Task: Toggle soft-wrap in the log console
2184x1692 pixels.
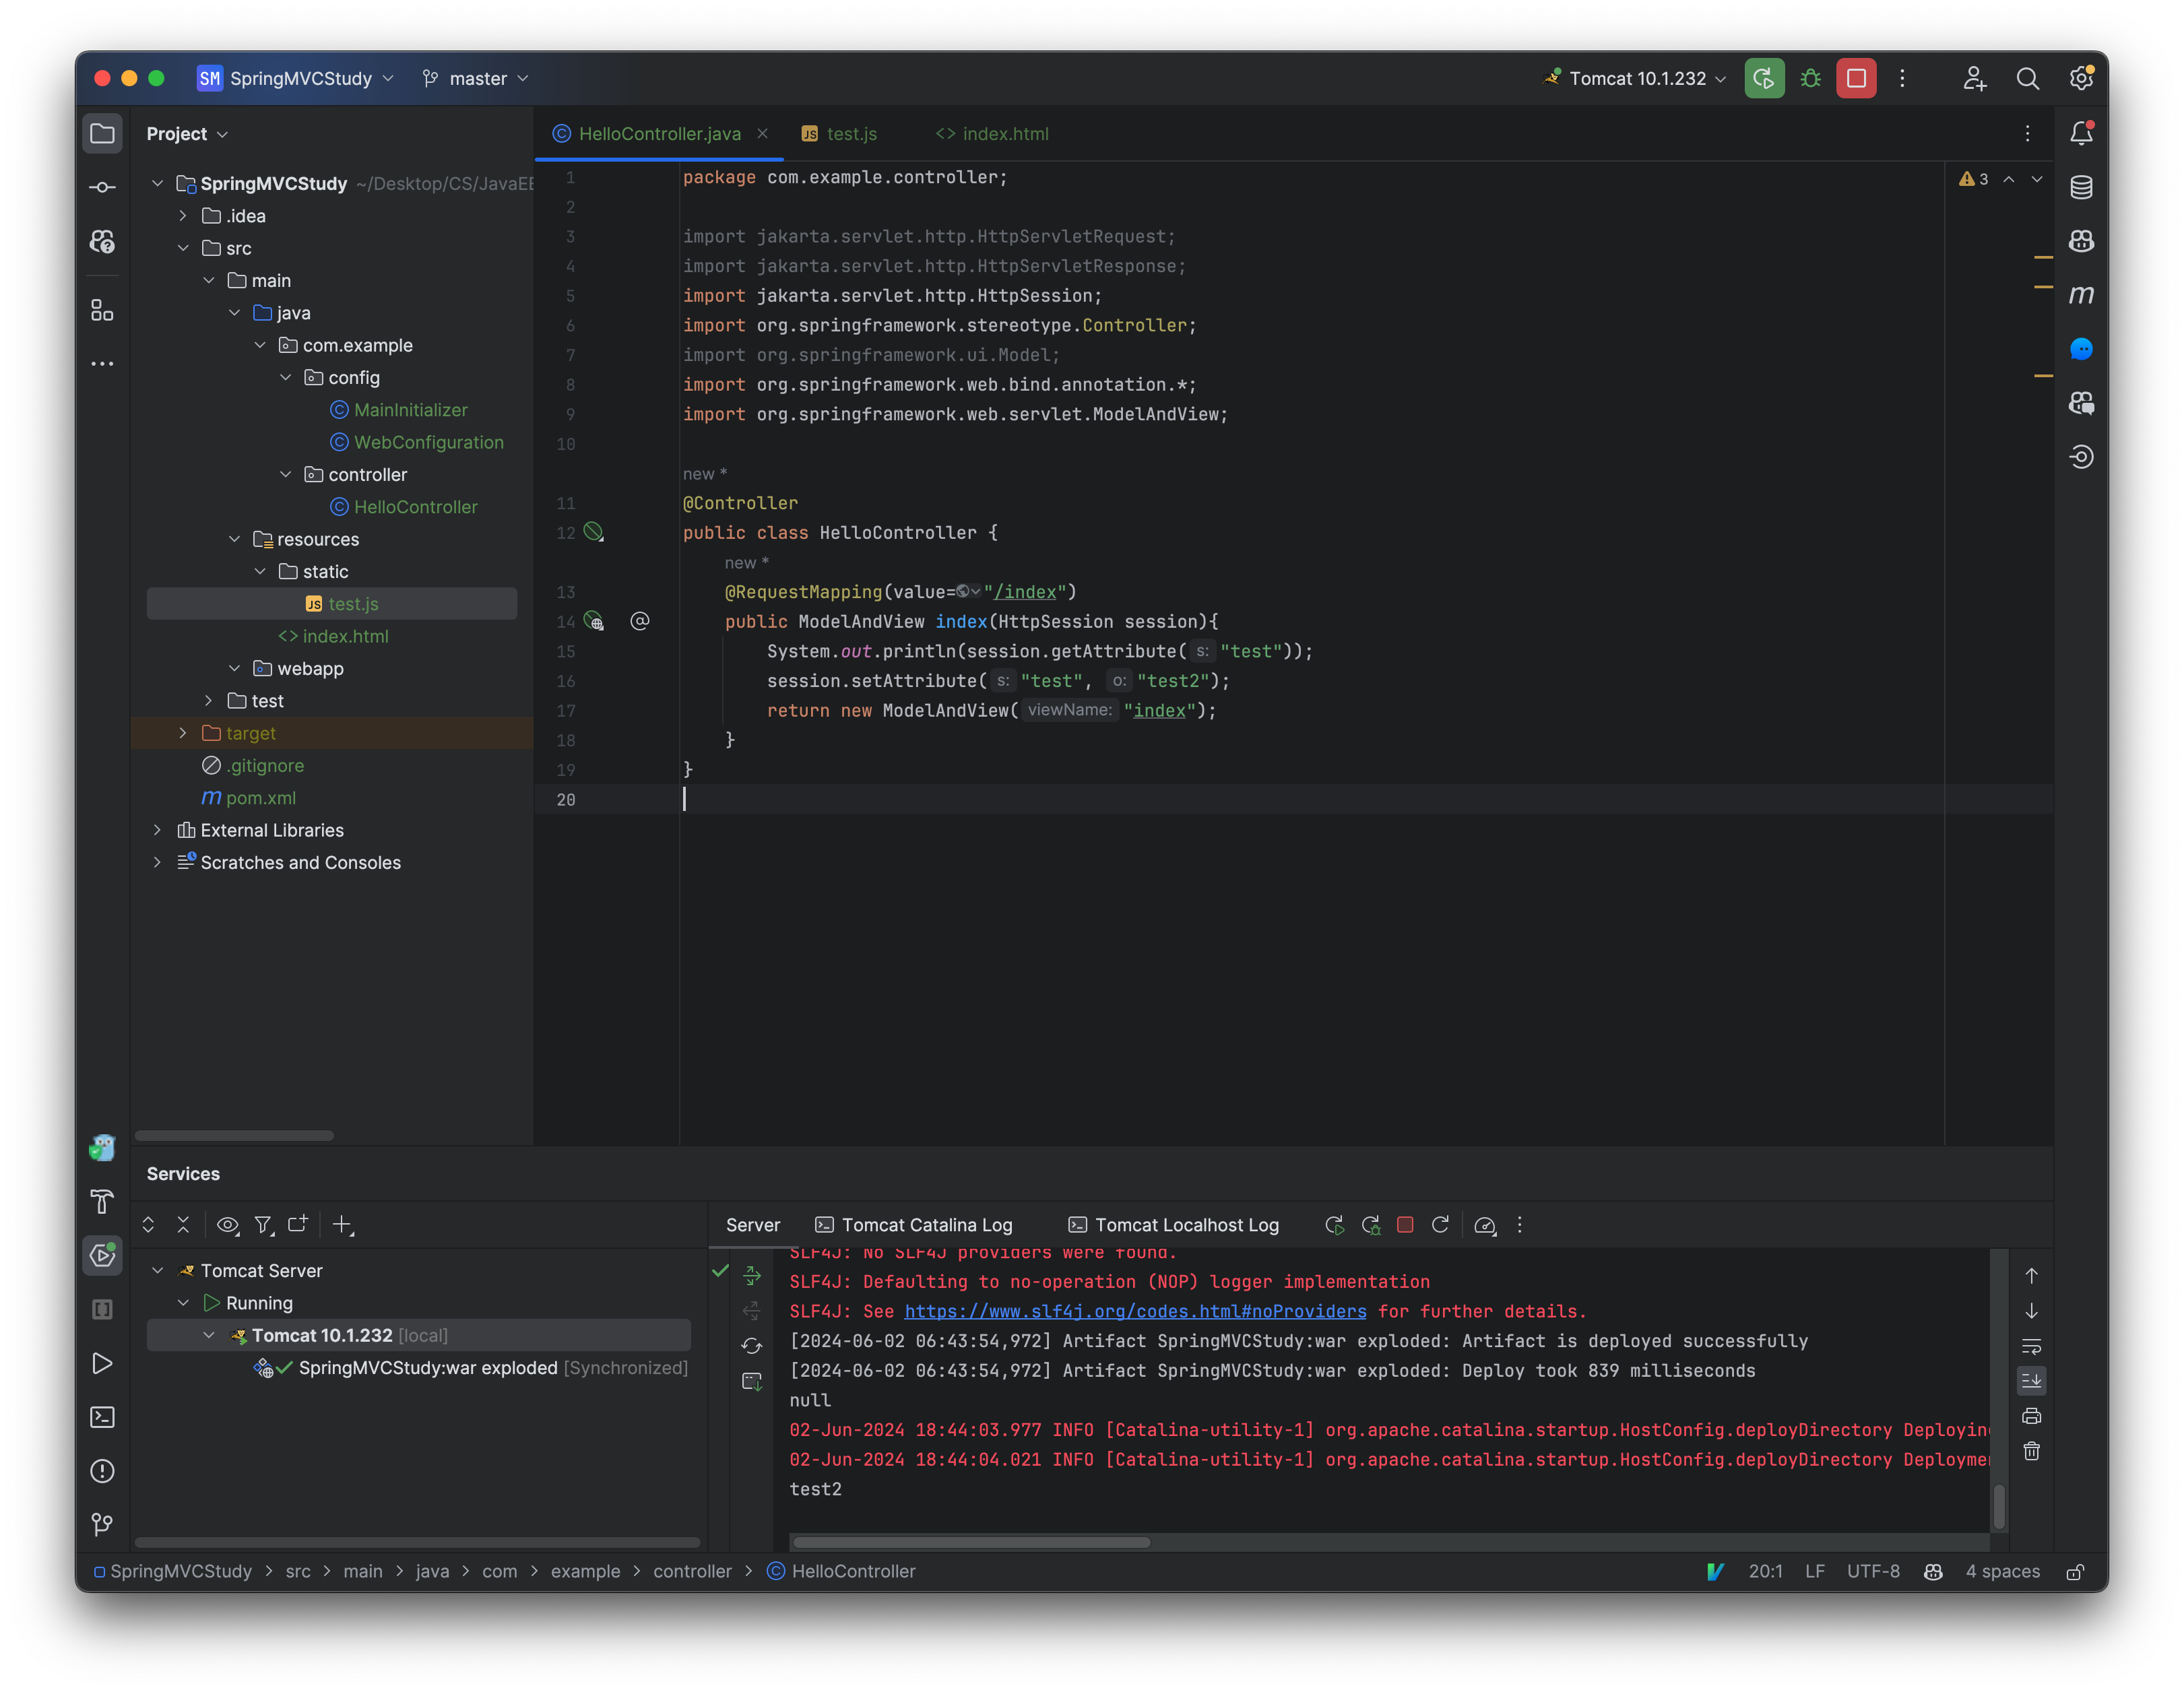Action: 2032,1346
